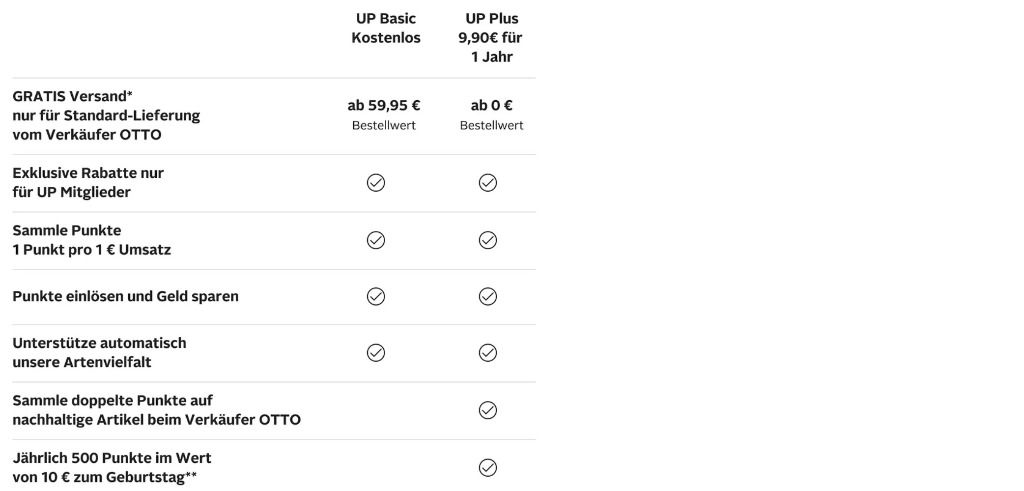Click the Sammle Punkte 1 Punkt label

tap(91, 240)
